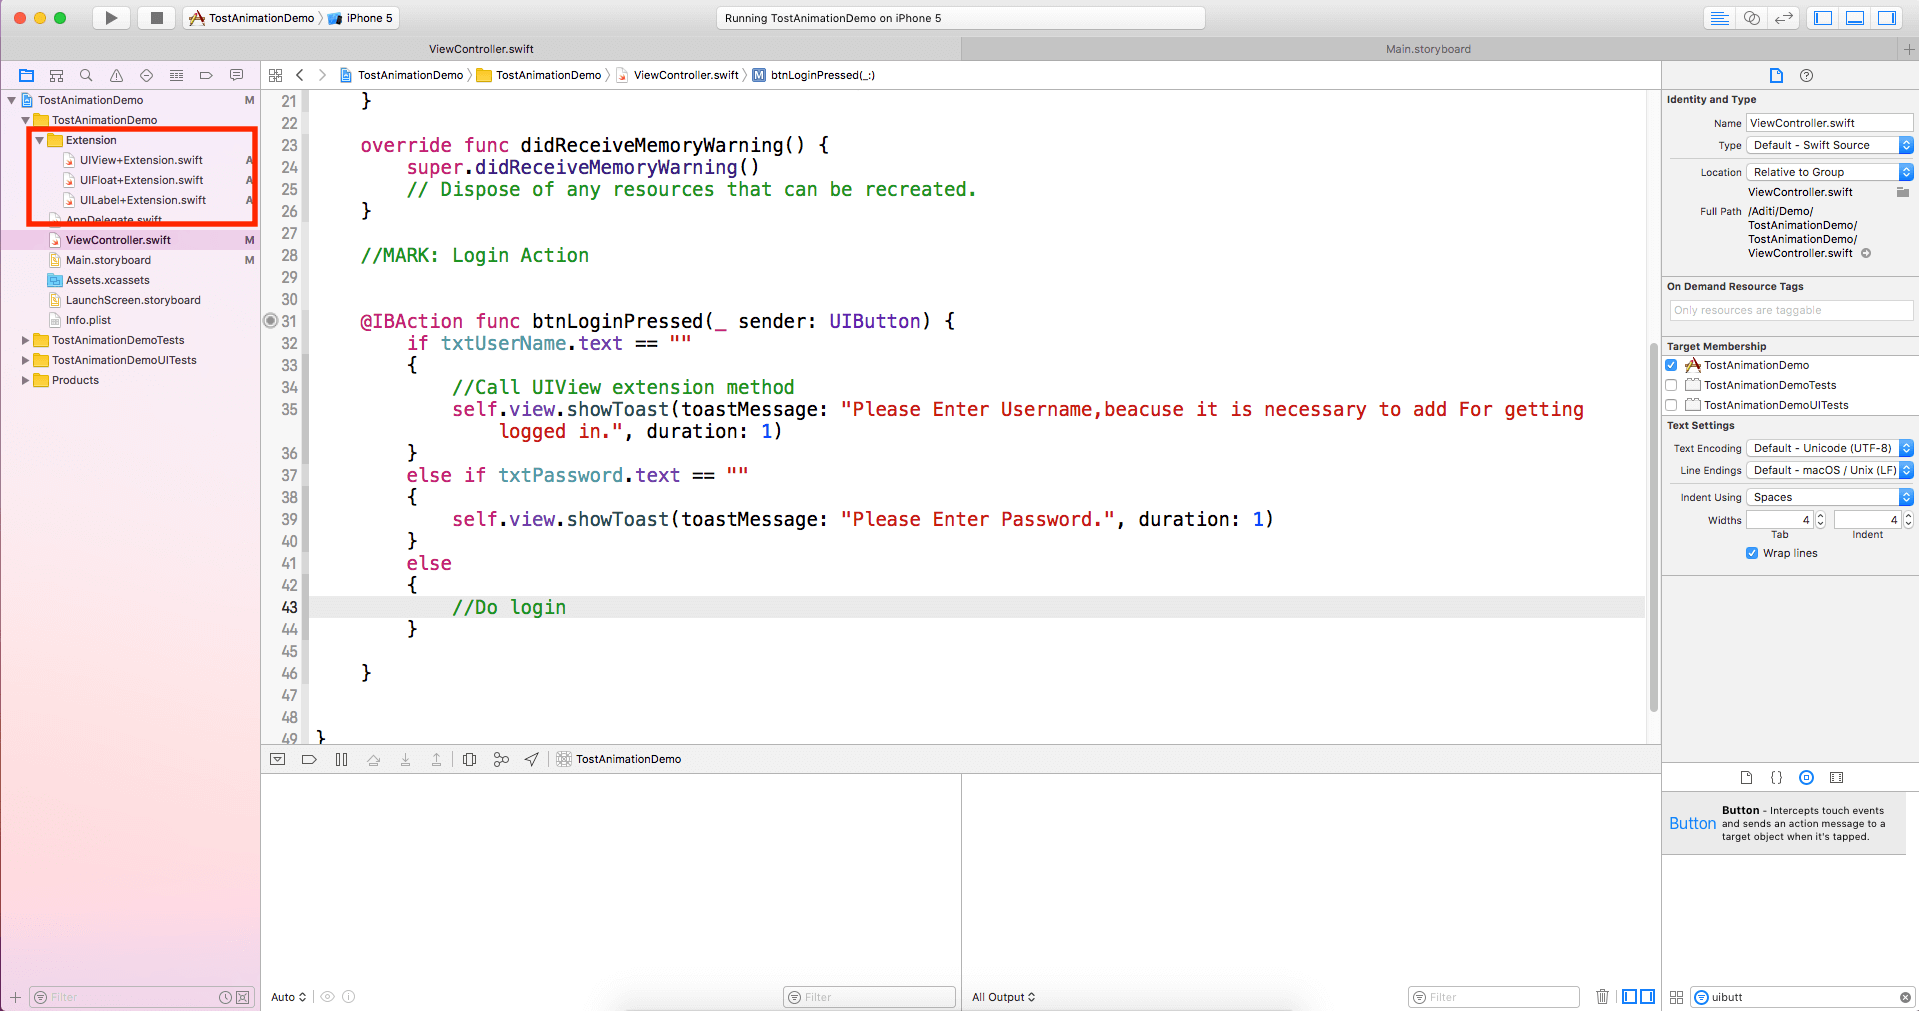Open the Find navigator search icon
This screenshot has height=1011, width=1919.
(86, 75)
